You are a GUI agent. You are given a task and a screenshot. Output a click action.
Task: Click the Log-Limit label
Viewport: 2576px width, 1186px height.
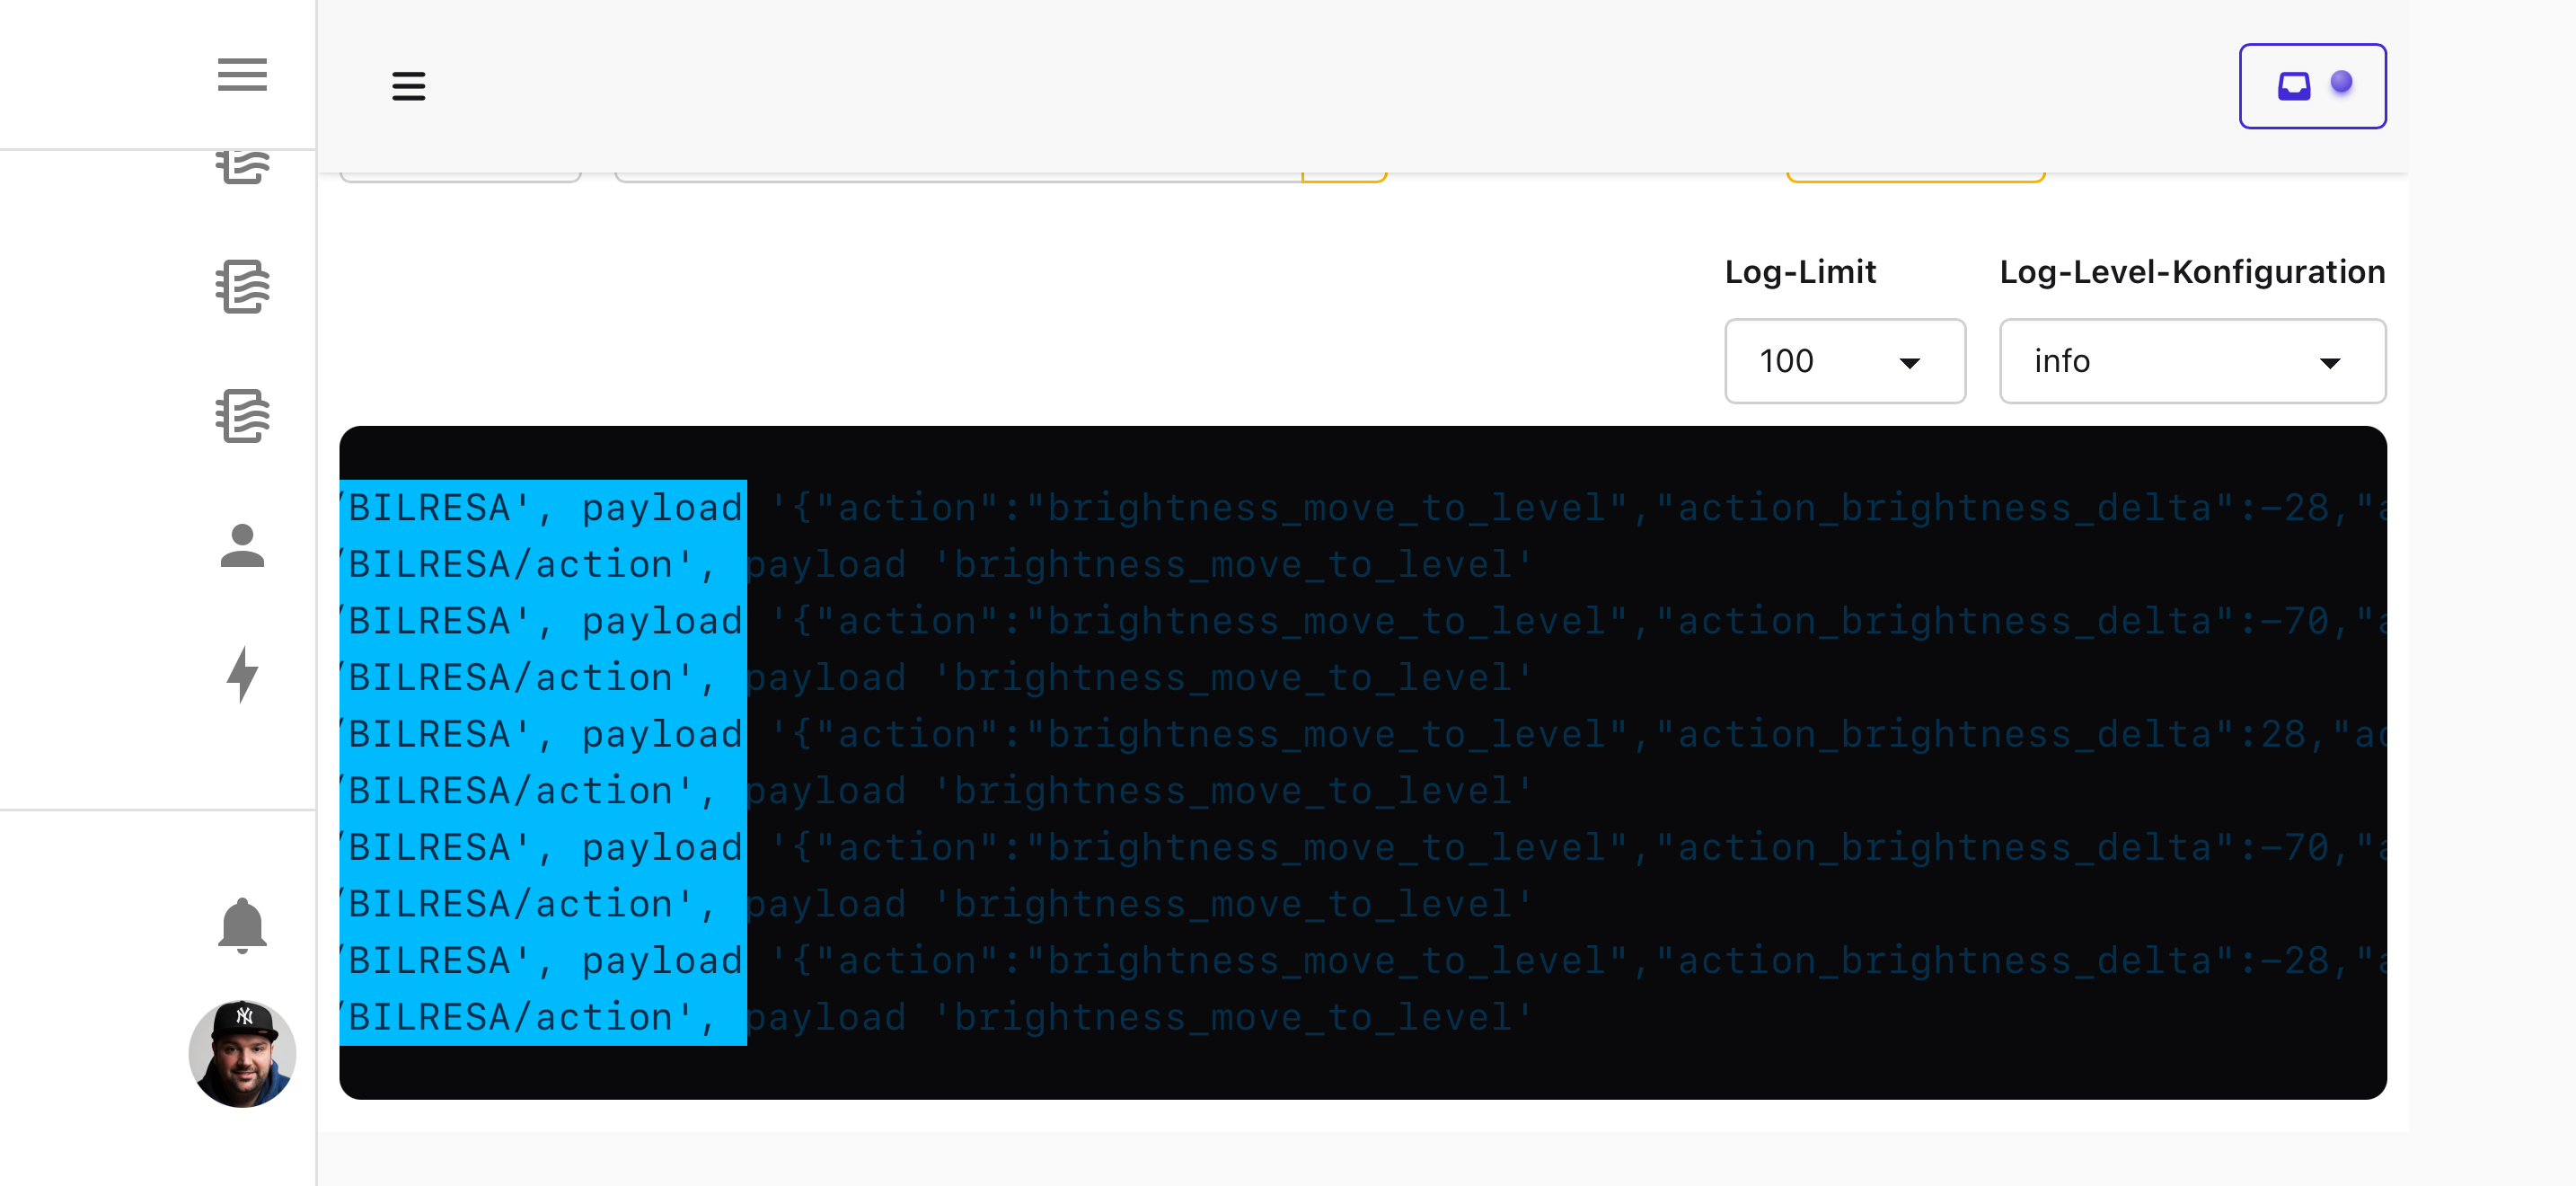[1799, 272]
